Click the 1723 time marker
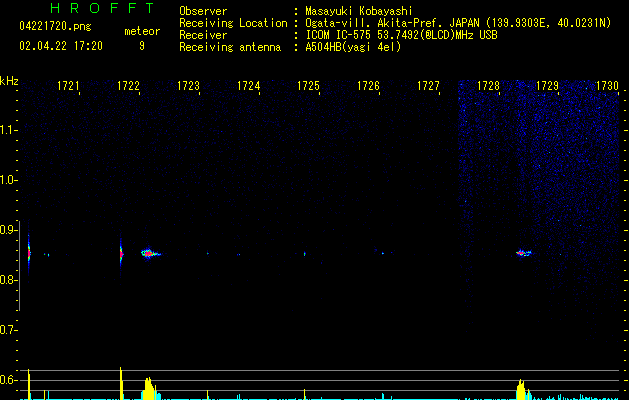The image size is (629, 400). coord(188,86)
